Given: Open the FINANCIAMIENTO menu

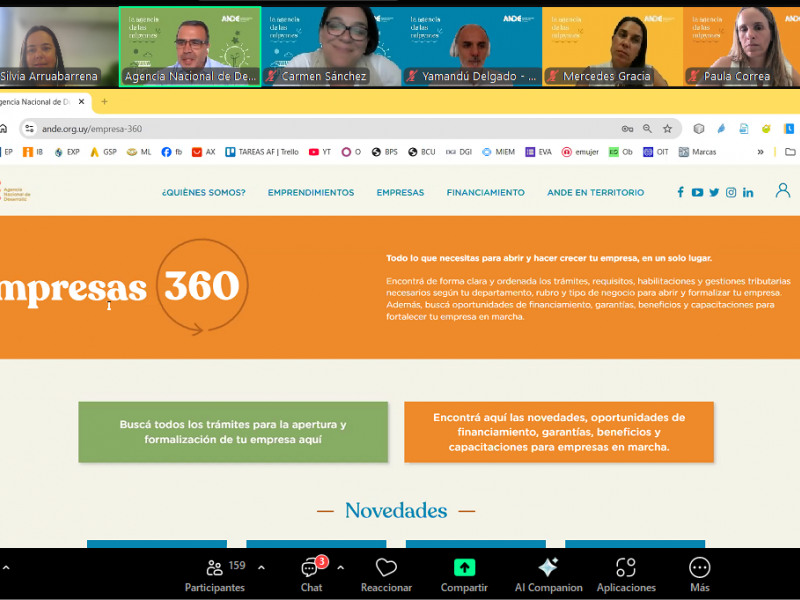Looking at the screenshot, I should tap(485, 192).
